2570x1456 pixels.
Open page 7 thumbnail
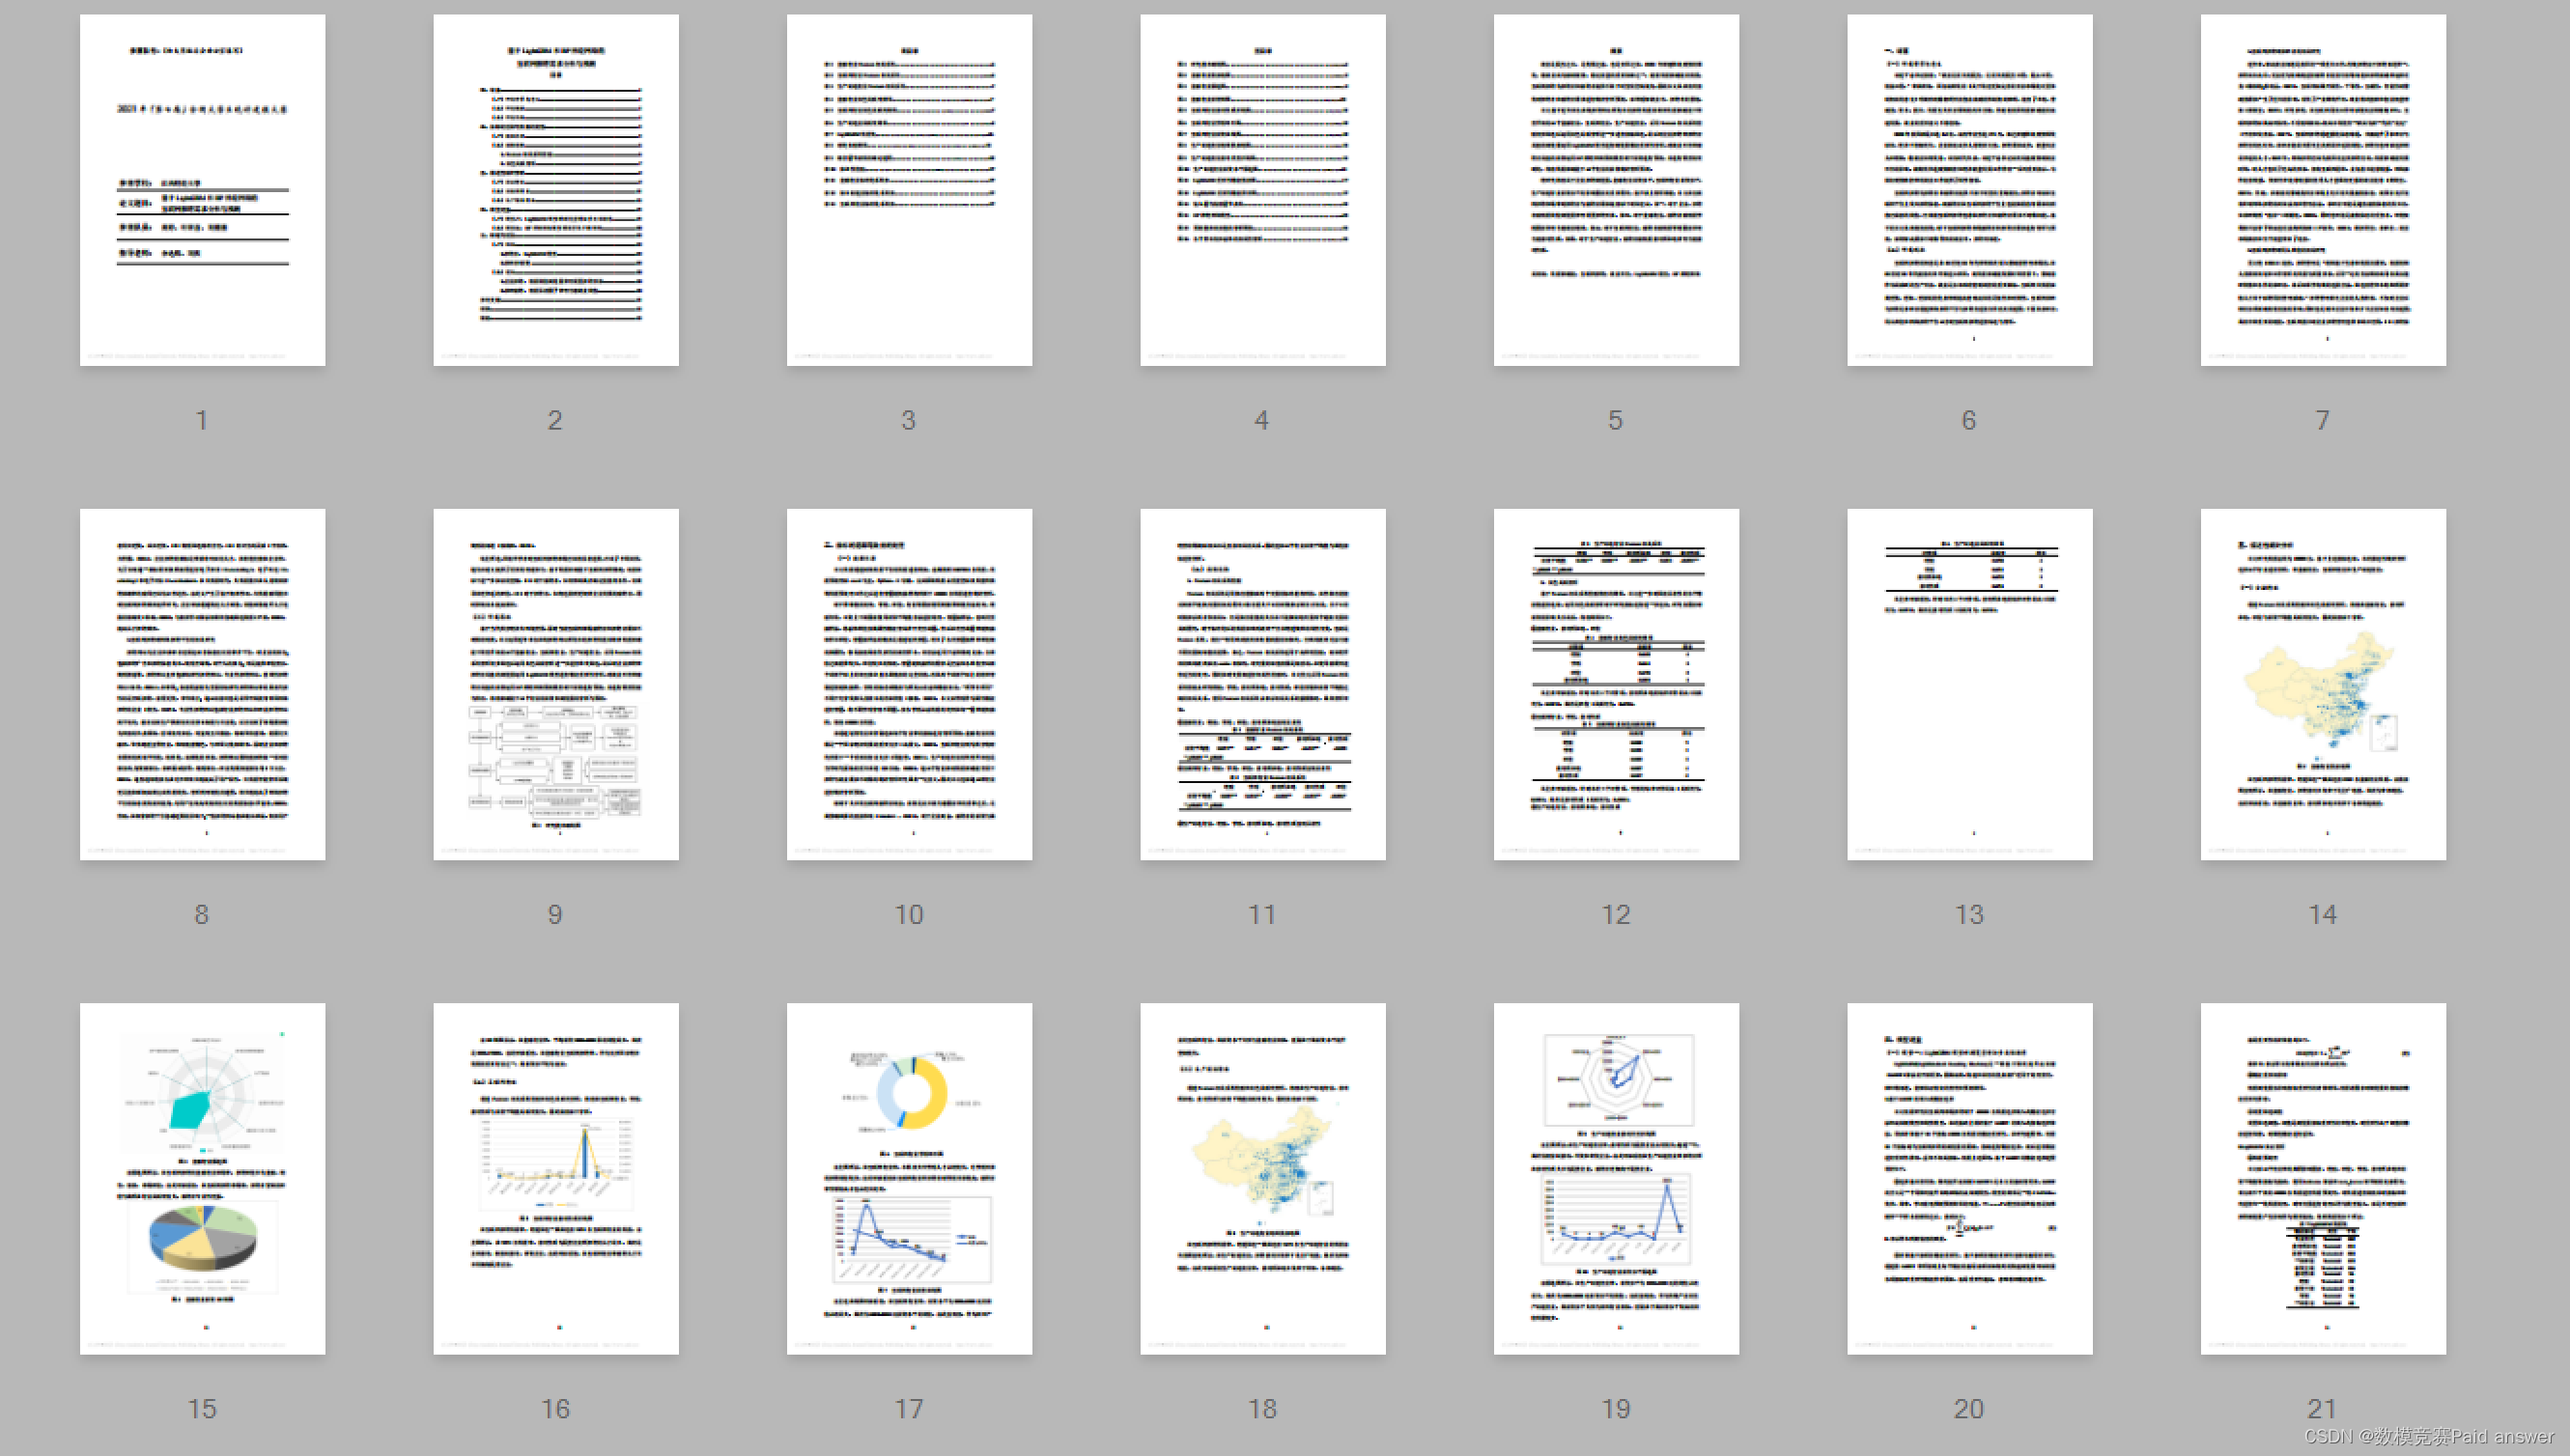point(2323,190)
